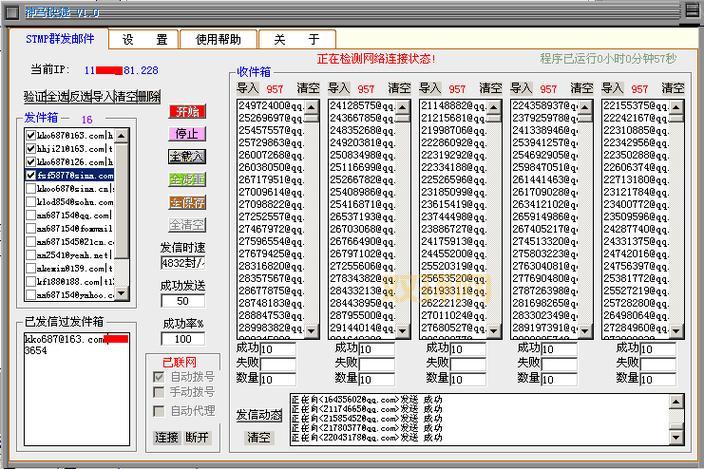
Task: Check the kkoo687@sina.cn sender checkbox
Action: pos(31,188)
